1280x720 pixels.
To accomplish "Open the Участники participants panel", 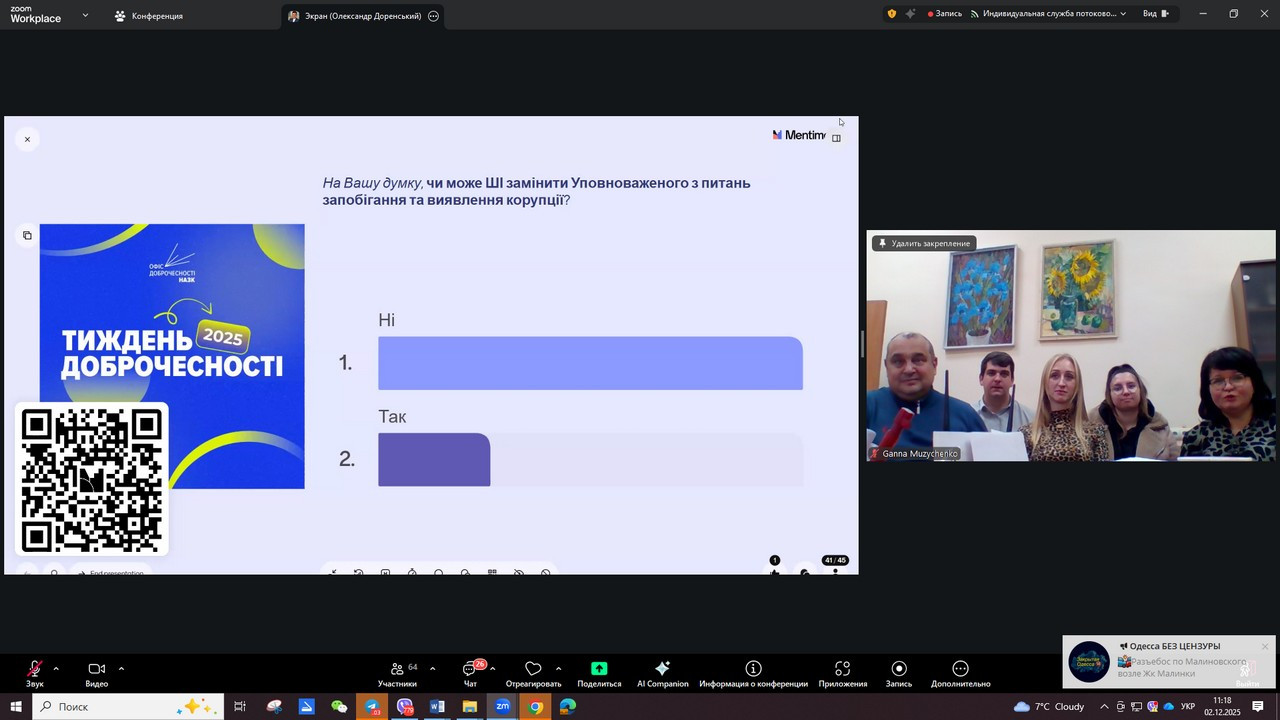I will pos(397,674).
